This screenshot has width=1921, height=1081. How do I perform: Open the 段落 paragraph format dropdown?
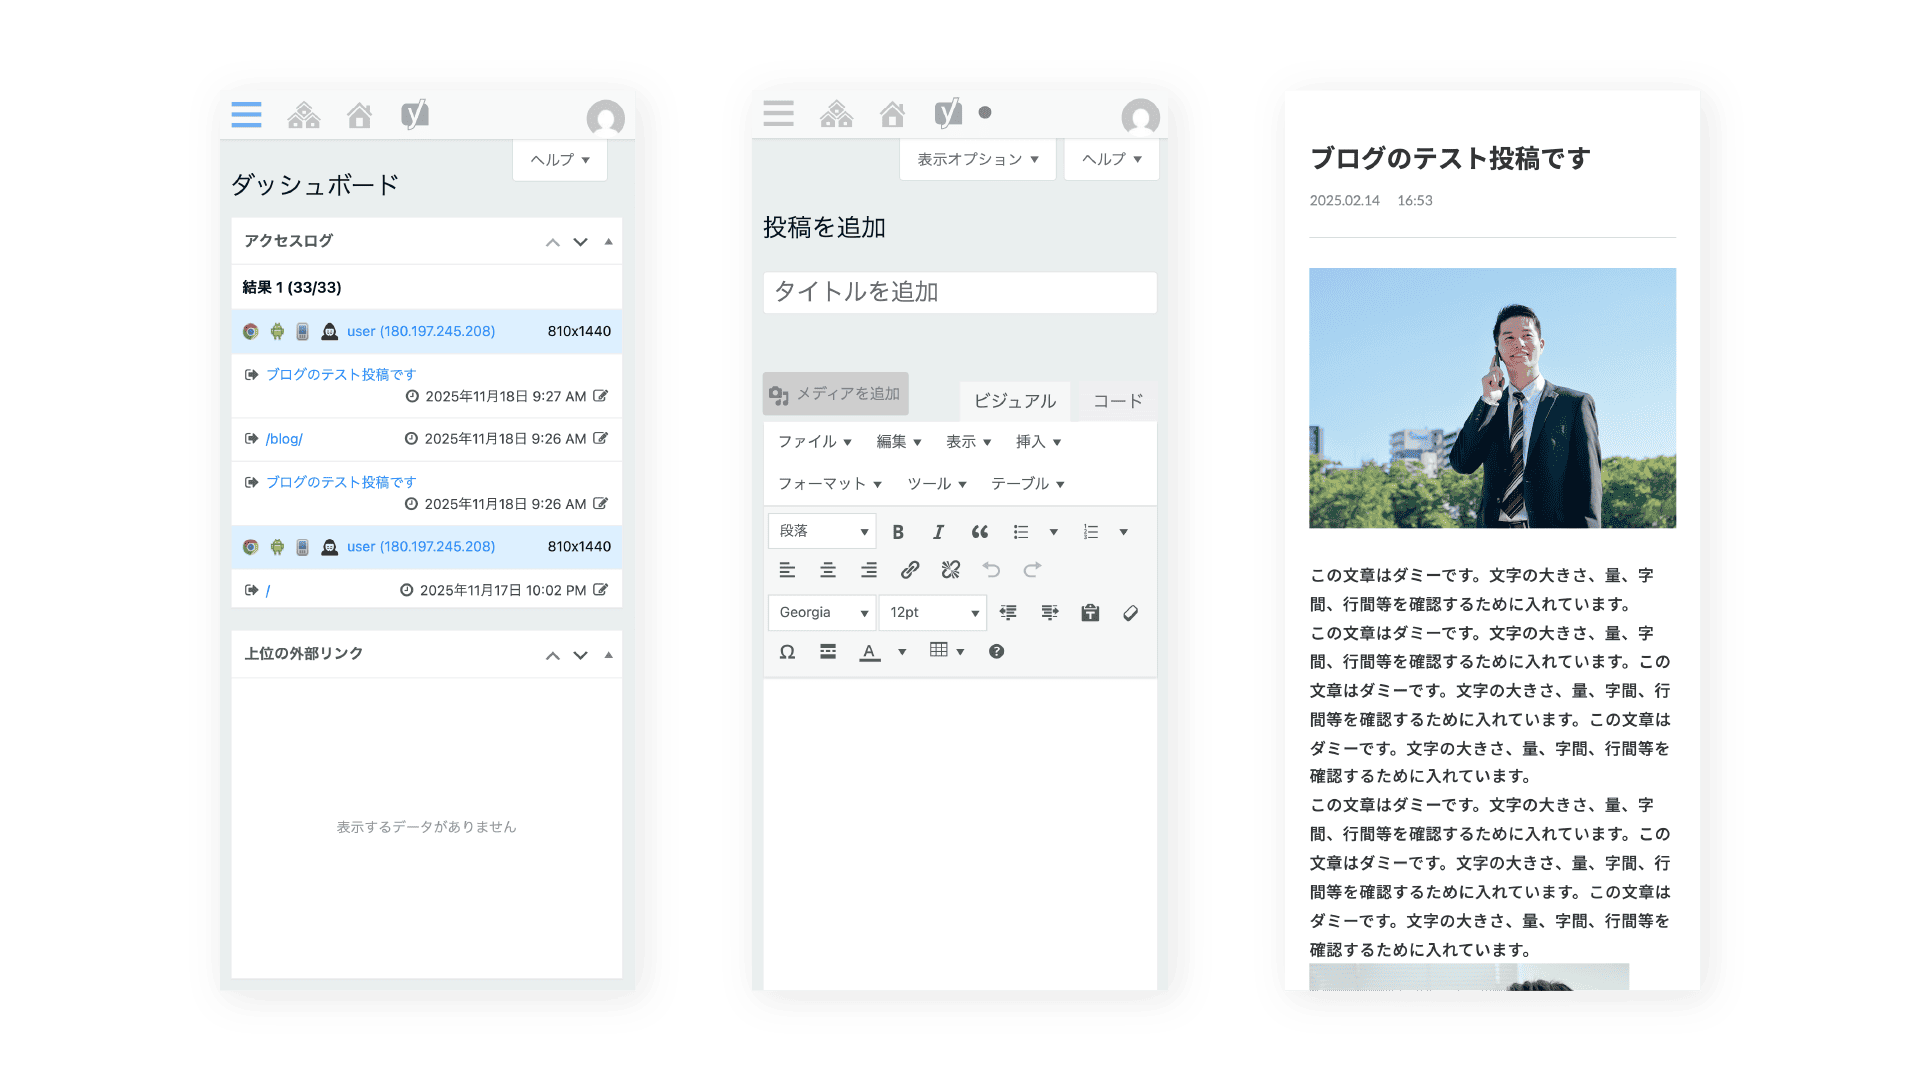(822, 531)
